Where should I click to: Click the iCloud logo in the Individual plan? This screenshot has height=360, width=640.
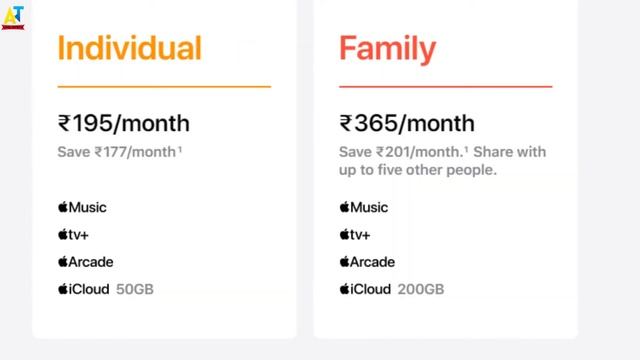[83, 289]
